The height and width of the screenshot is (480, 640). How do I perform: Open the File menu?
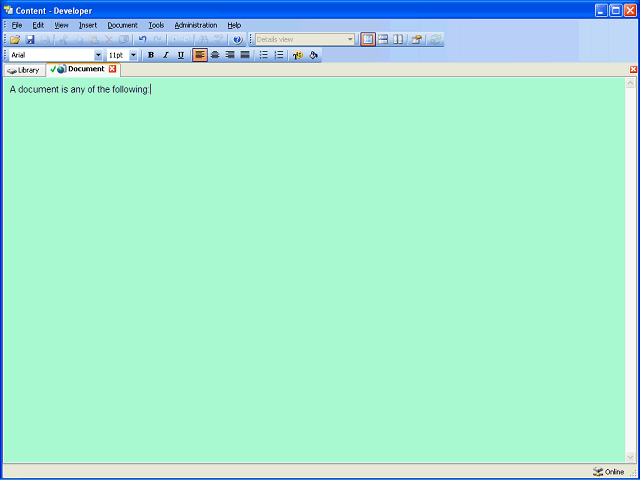(x=17, y=25)
